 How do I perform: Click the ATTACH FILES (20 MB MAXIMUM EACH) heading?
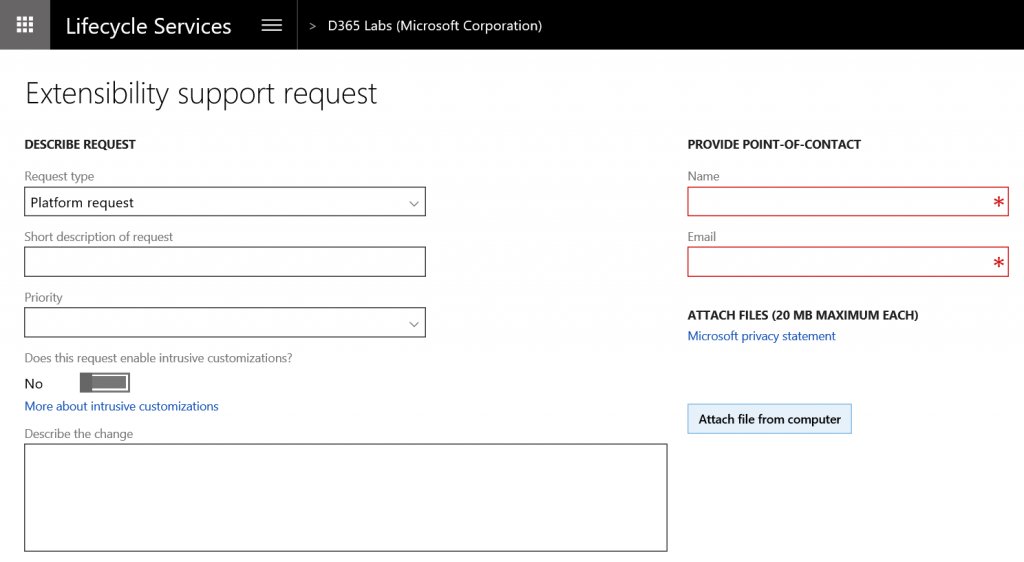(x=803, y=315)
